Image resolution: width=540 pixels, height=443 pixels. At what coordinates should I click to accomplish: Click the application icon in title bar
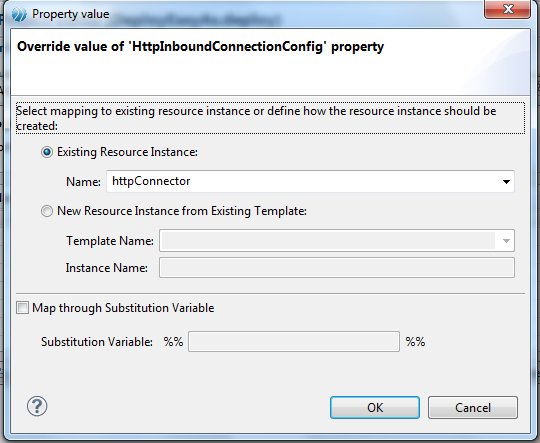click(x=19, y=15)
